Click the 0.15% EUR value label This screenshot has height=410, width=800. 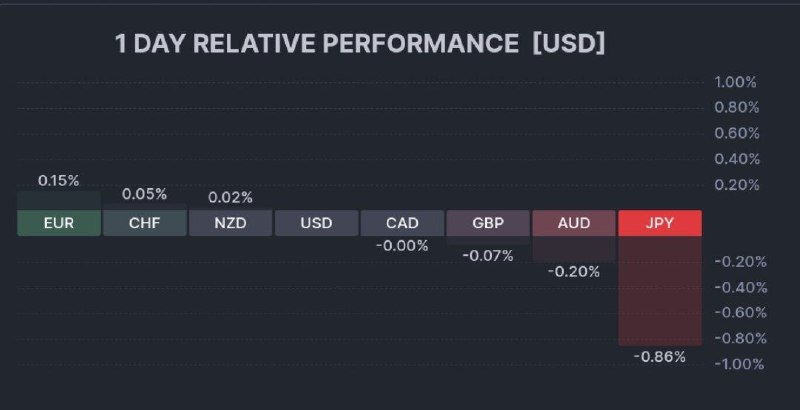point(59,180)
